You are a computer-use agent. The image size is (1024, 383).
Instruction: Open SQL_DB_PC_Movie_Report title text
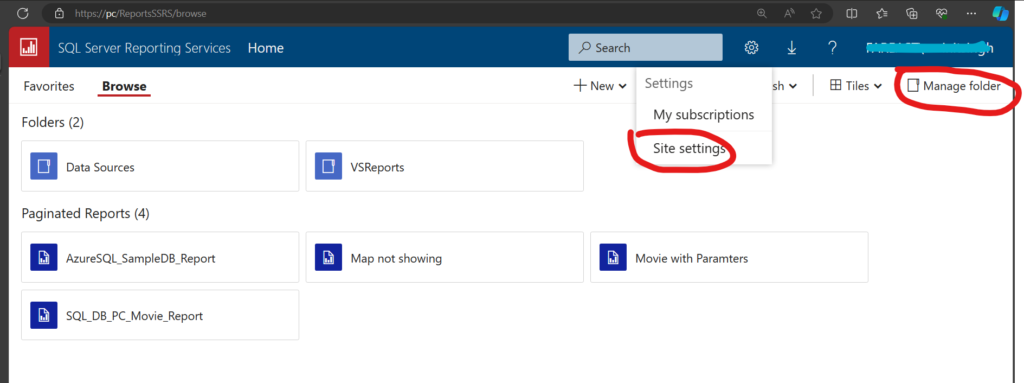(135, 316)
